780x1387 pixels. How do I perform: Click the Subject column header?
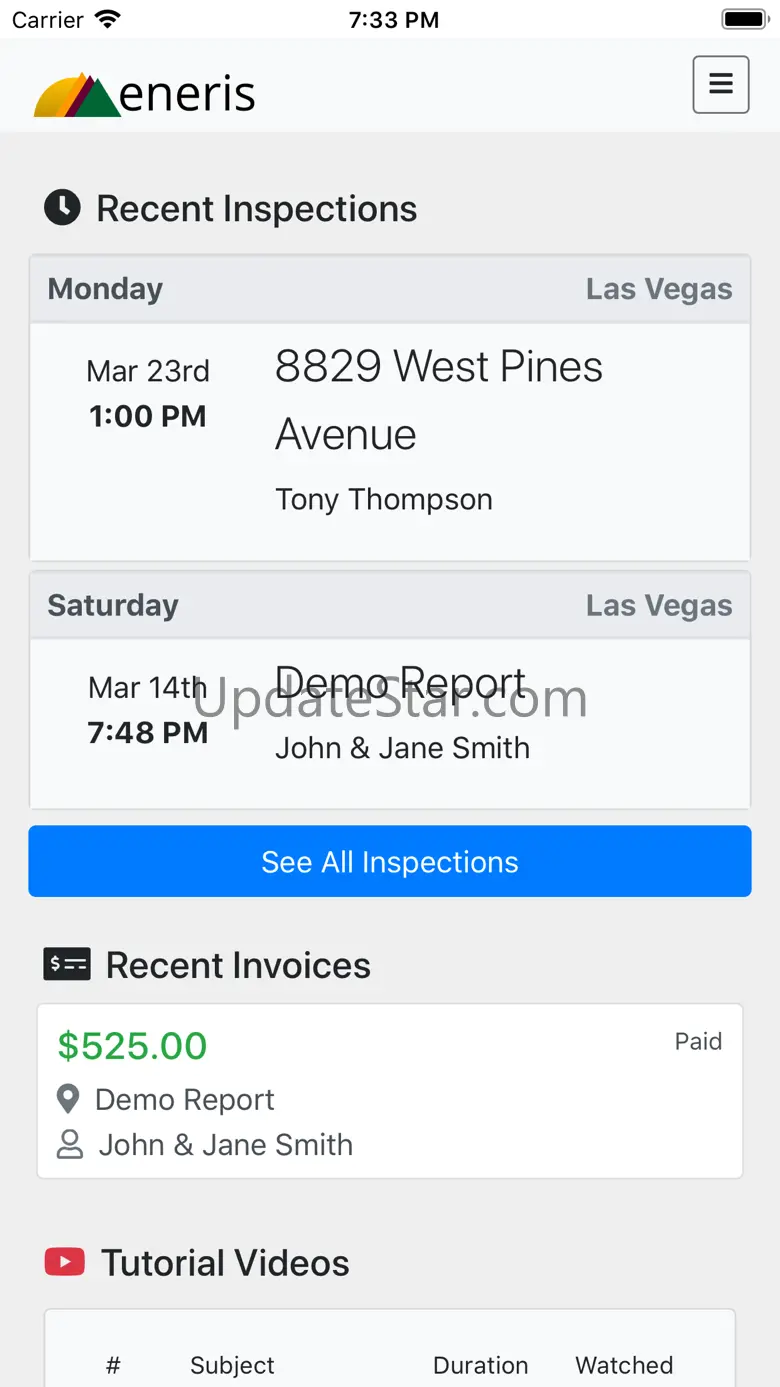(x=232, y=1365)
